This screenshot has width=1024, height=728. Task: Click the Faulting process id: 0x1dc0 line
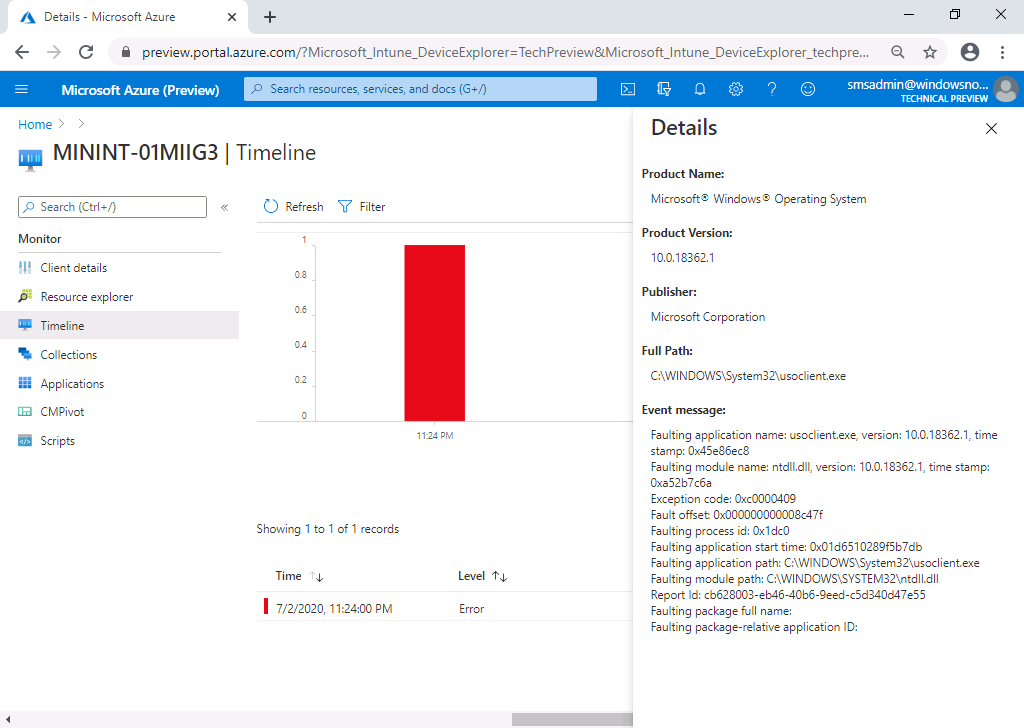point(720,531)
